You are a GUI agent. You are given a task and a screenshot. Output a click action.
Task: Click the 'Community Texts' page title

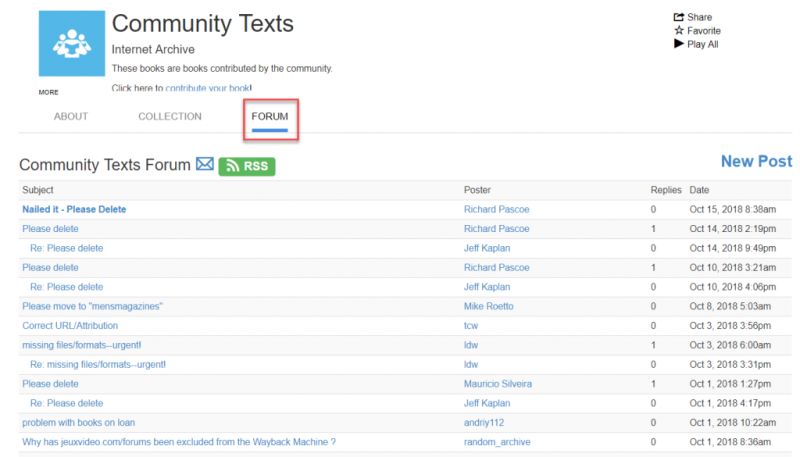click(x=203, y=24)
